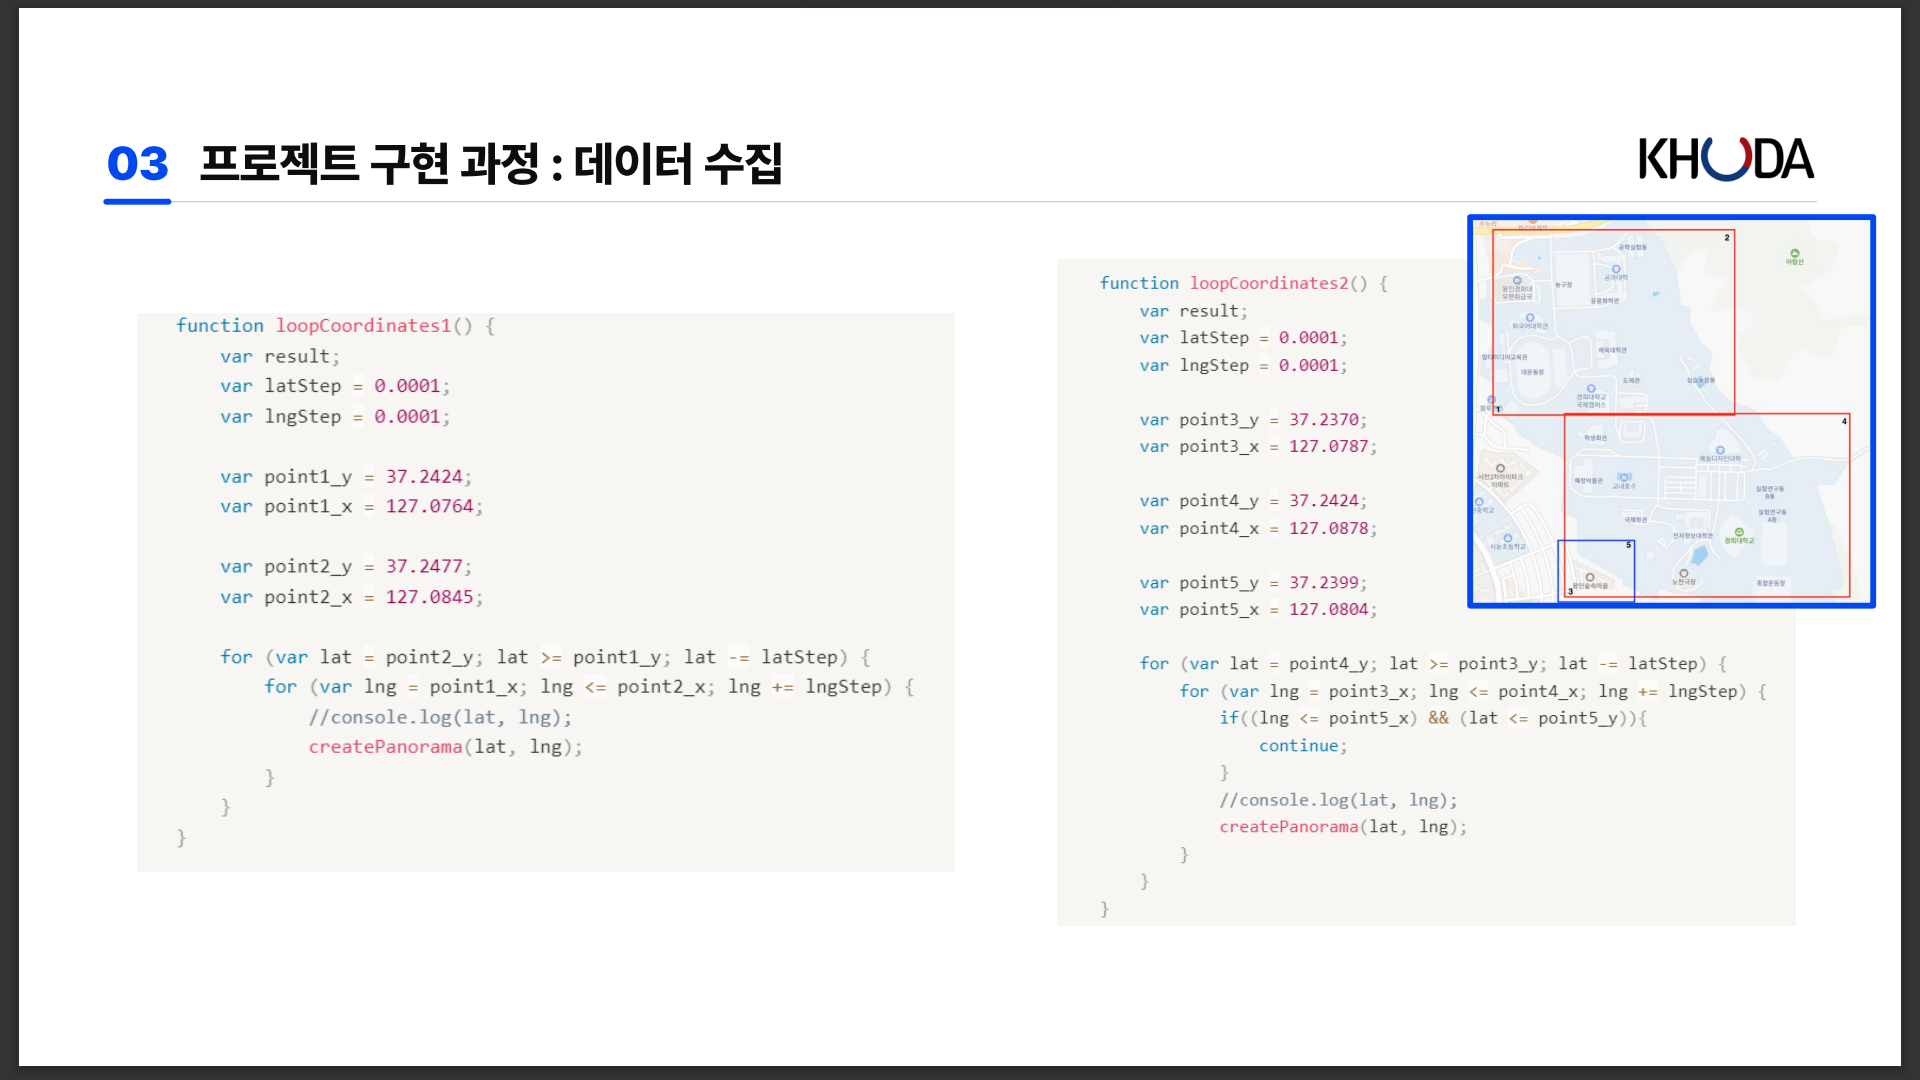The height and width of the screenshot is (1080, 1920).
Task: Click the 용인술속마을 marker in blue box
Action: 1590,578
